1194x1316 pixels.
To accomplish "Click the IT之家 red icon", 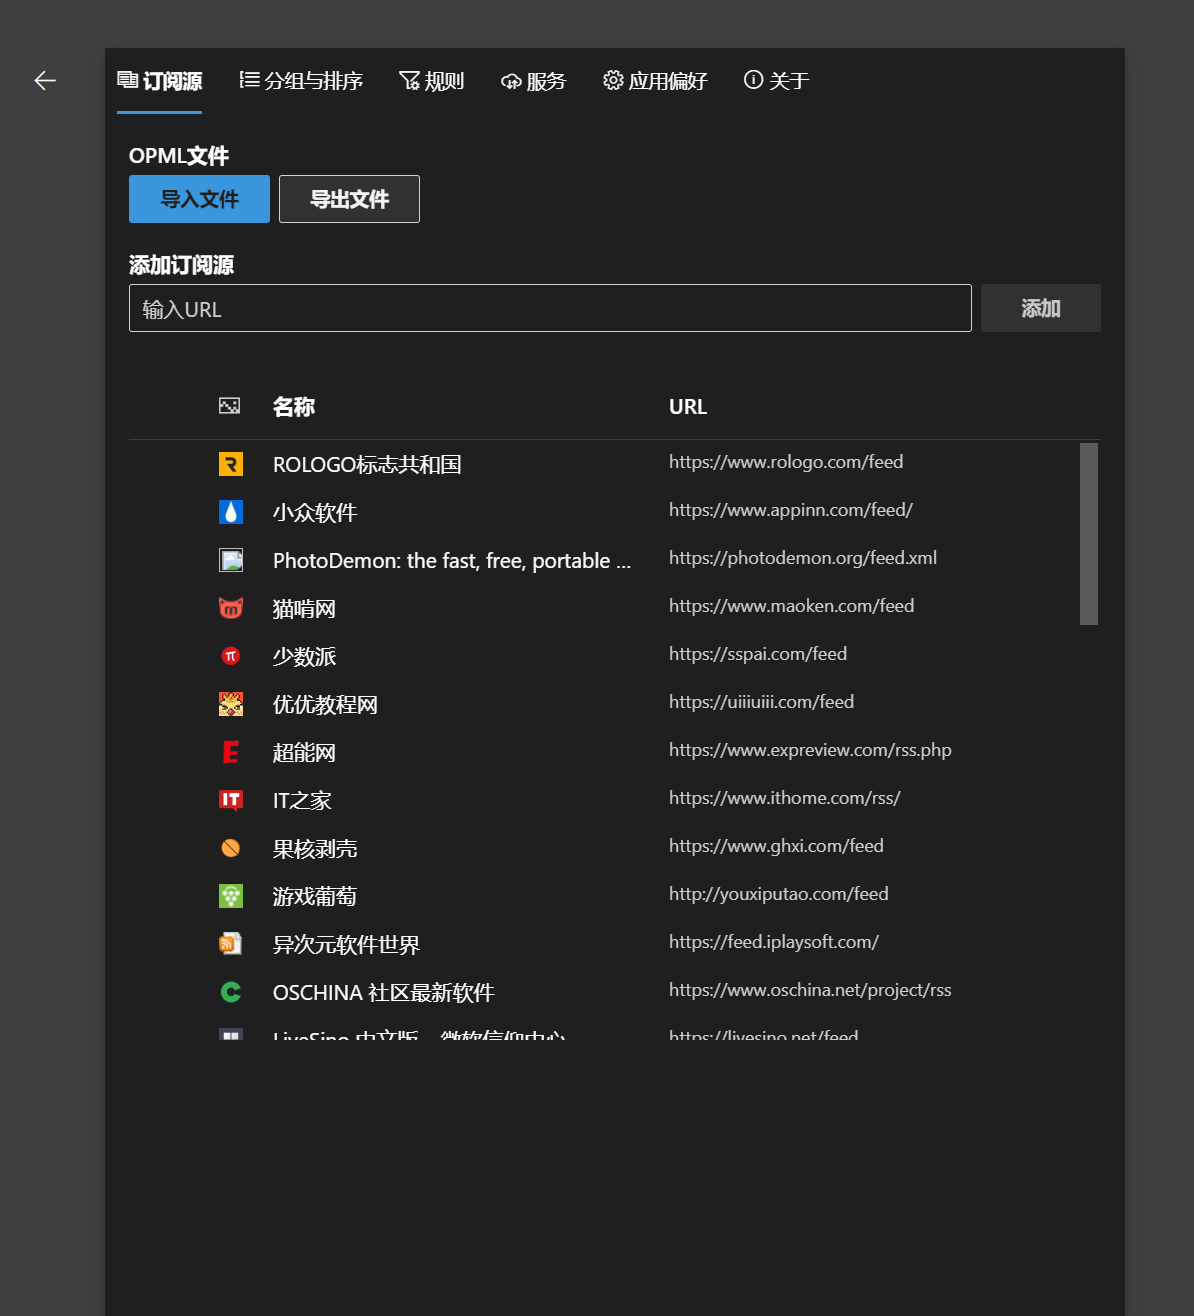I will pos(231,800).
